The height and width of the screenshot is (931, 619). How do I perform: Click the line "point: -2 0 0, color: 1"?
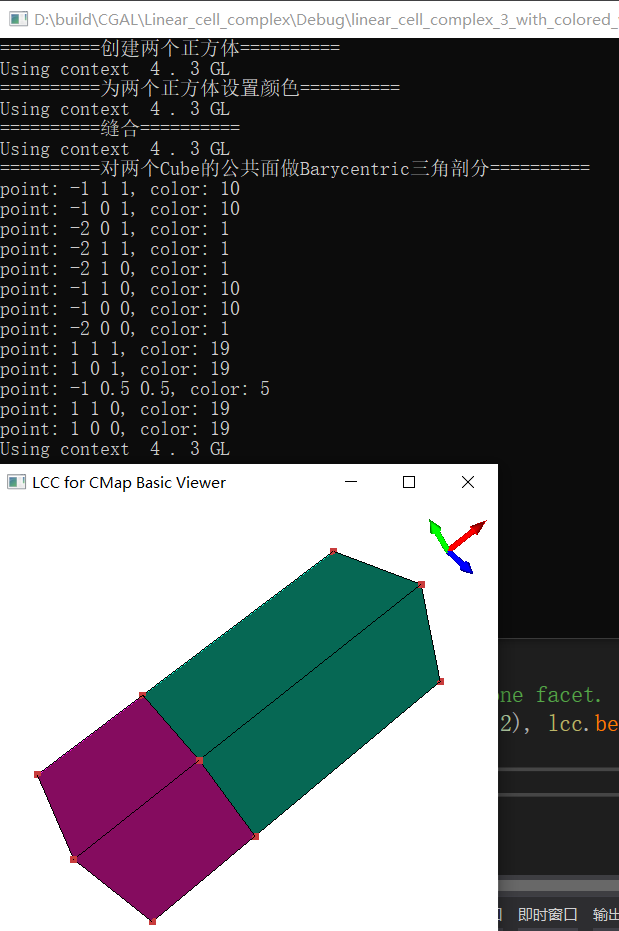(x=115, y=329)
